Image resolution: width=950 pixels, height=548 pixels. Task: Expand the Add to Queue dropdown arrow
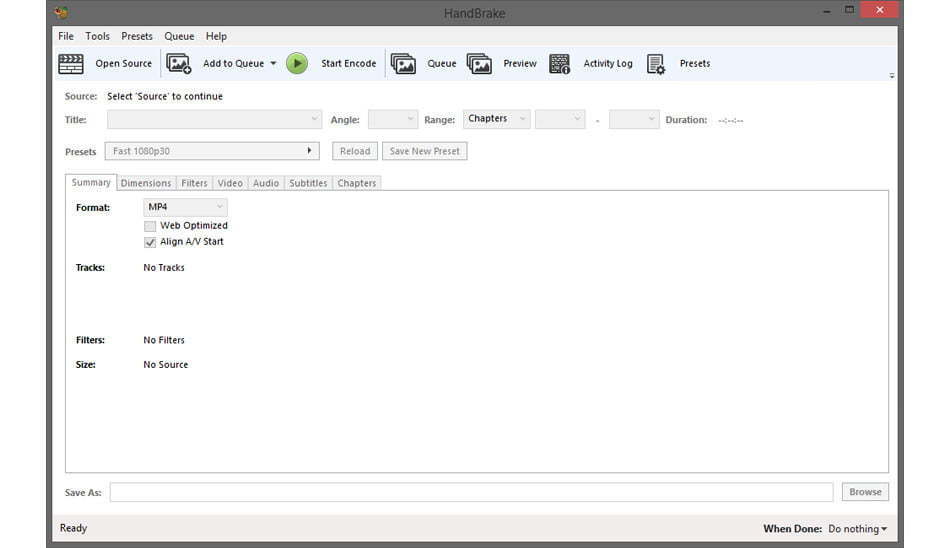tap(273, 64)
